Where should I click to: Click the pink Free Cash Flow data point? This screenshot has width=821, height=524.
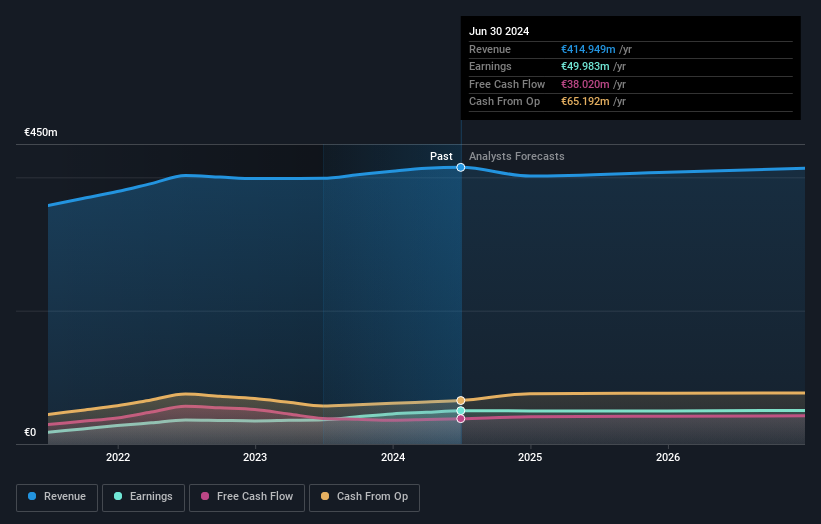[461, 419]
